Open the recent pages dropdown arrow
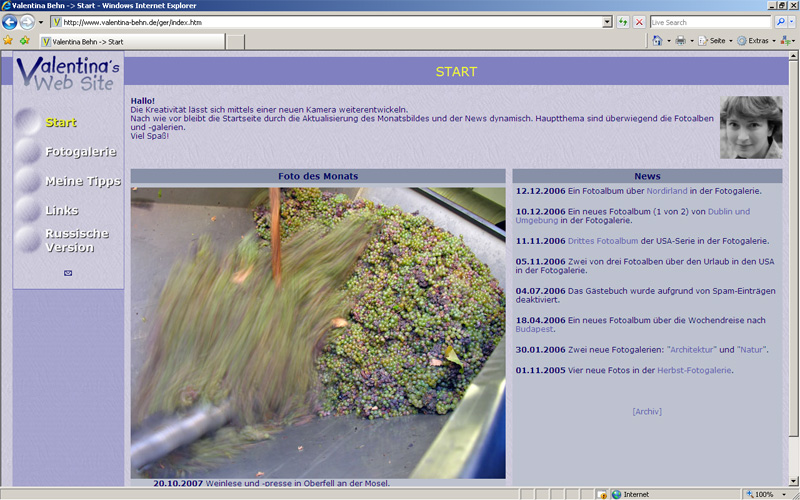Viewport: 800px width, 500px height. (41, 22)
